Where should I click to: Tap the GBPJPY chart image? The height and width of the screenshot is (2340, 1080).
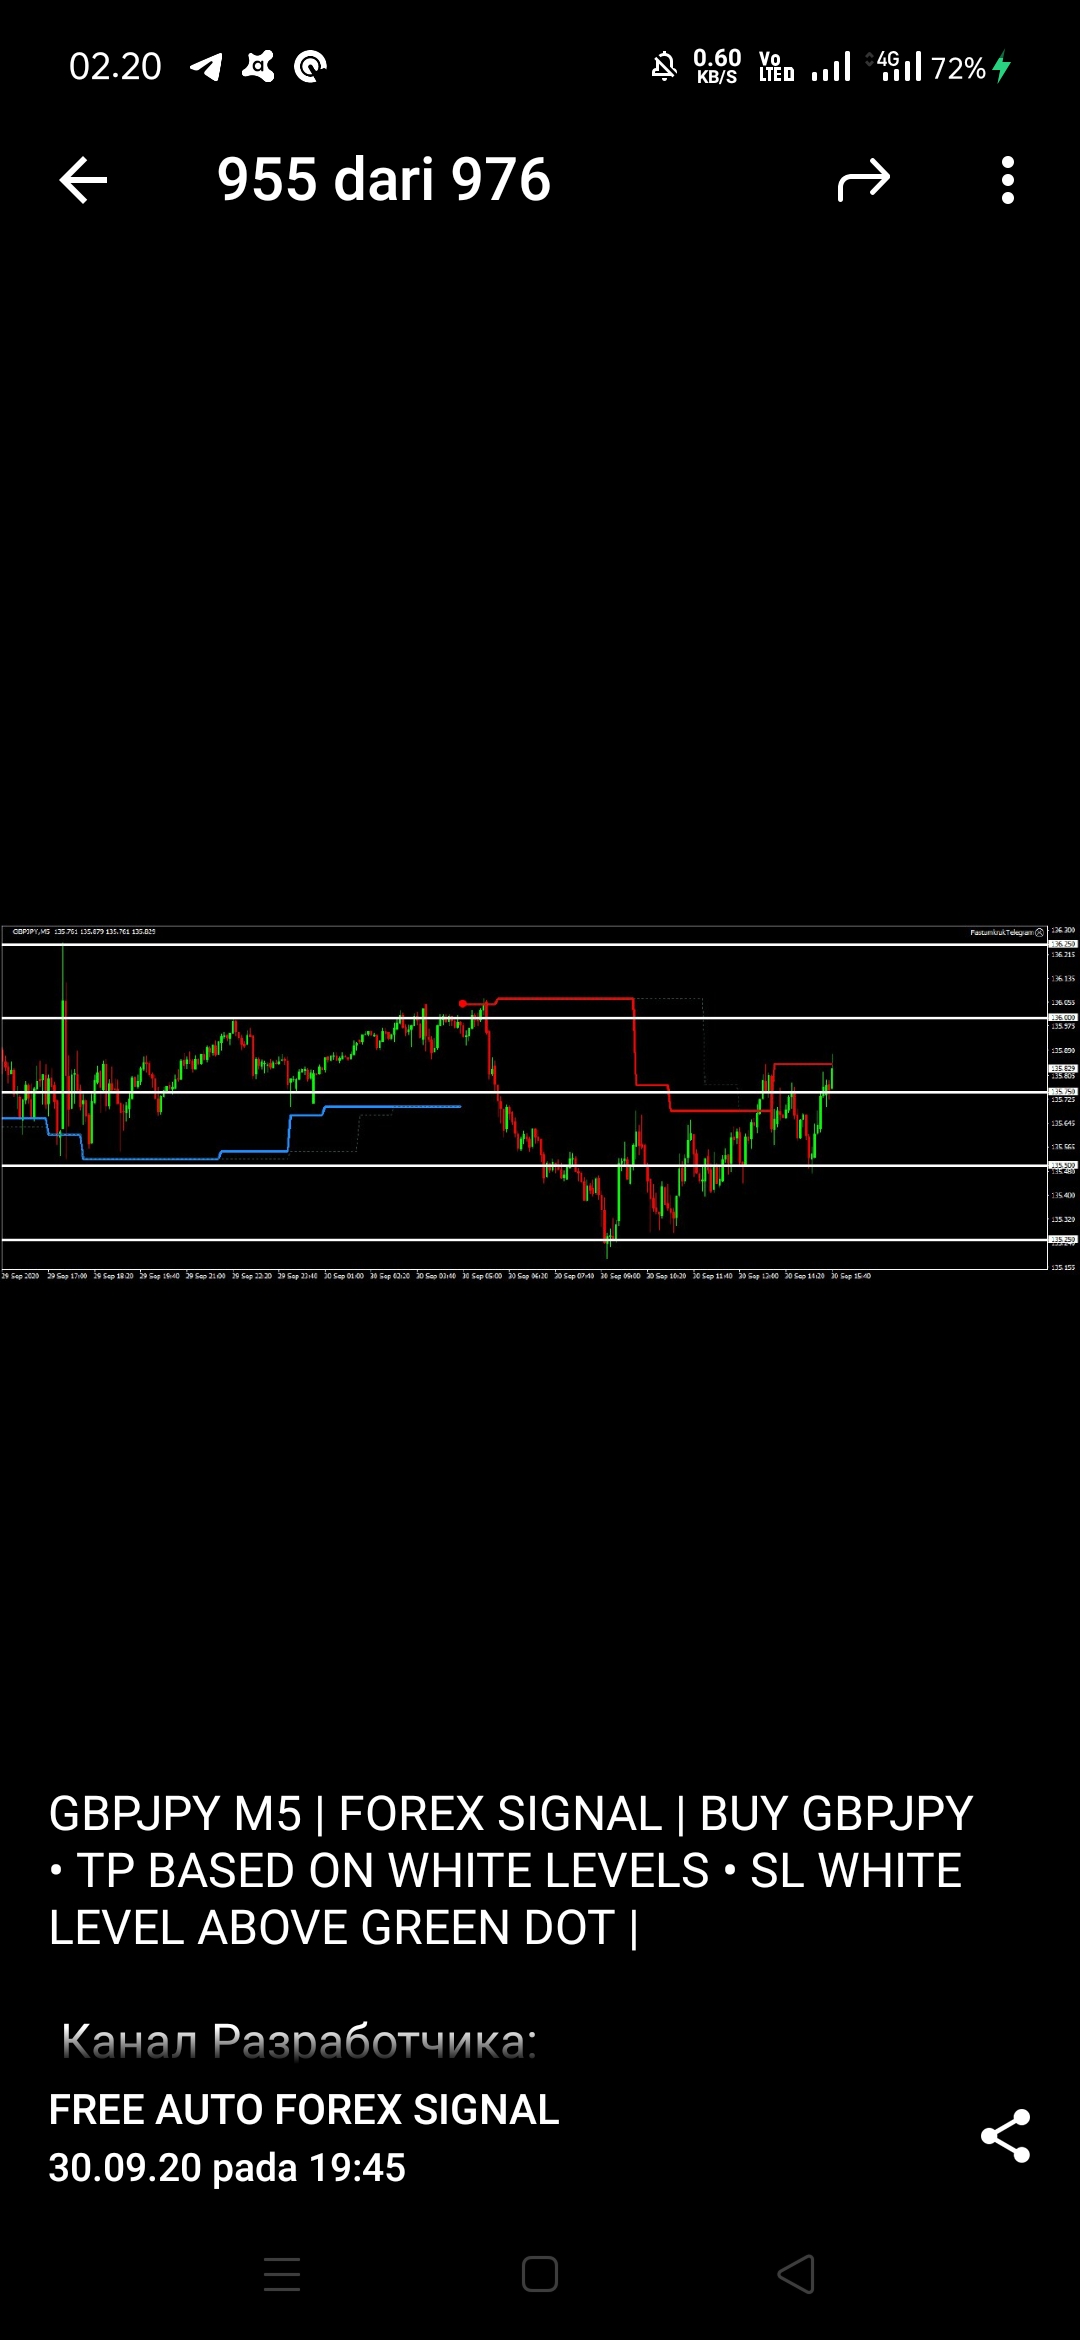pyautogui.click(x=540, y=1100)
